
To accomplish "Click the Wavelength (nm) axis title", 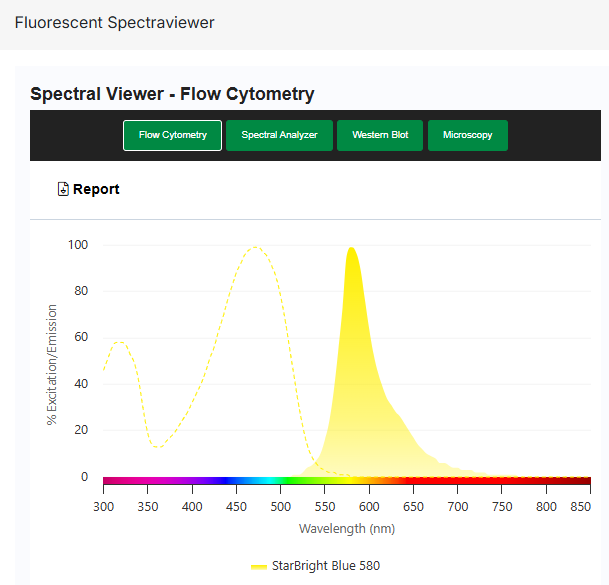I will pos(346,528).
